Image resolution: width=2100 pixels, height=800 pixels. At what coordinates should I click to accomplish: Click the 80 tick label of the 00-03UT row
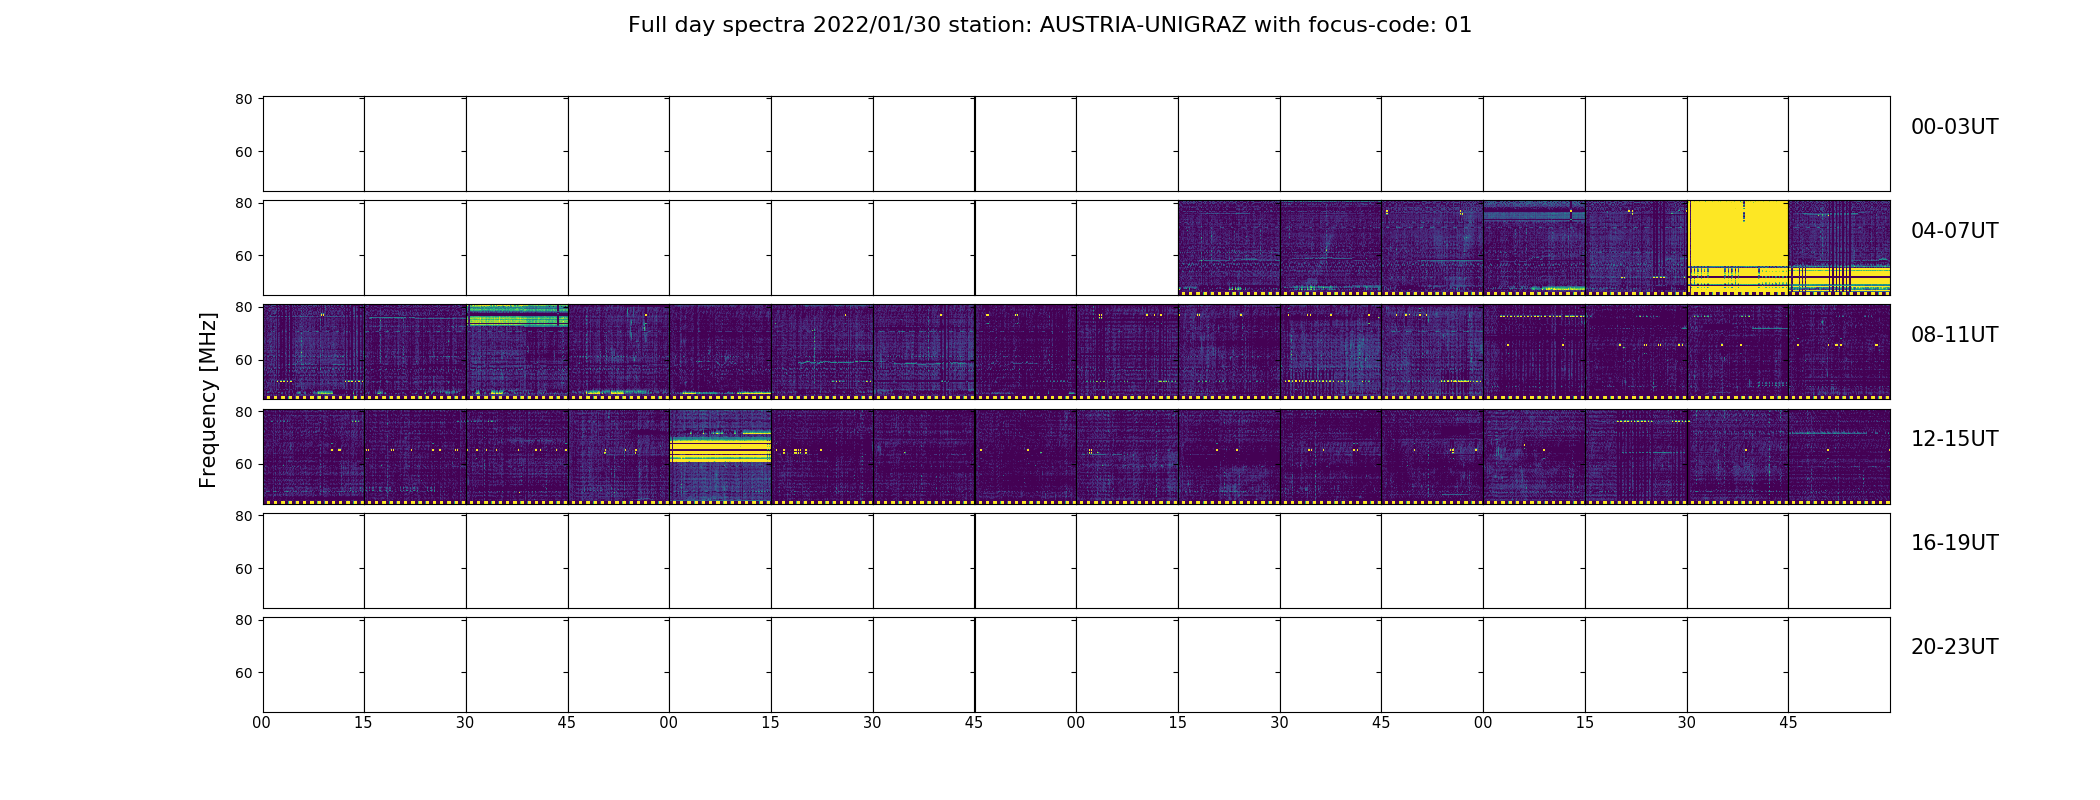[243, 99]
